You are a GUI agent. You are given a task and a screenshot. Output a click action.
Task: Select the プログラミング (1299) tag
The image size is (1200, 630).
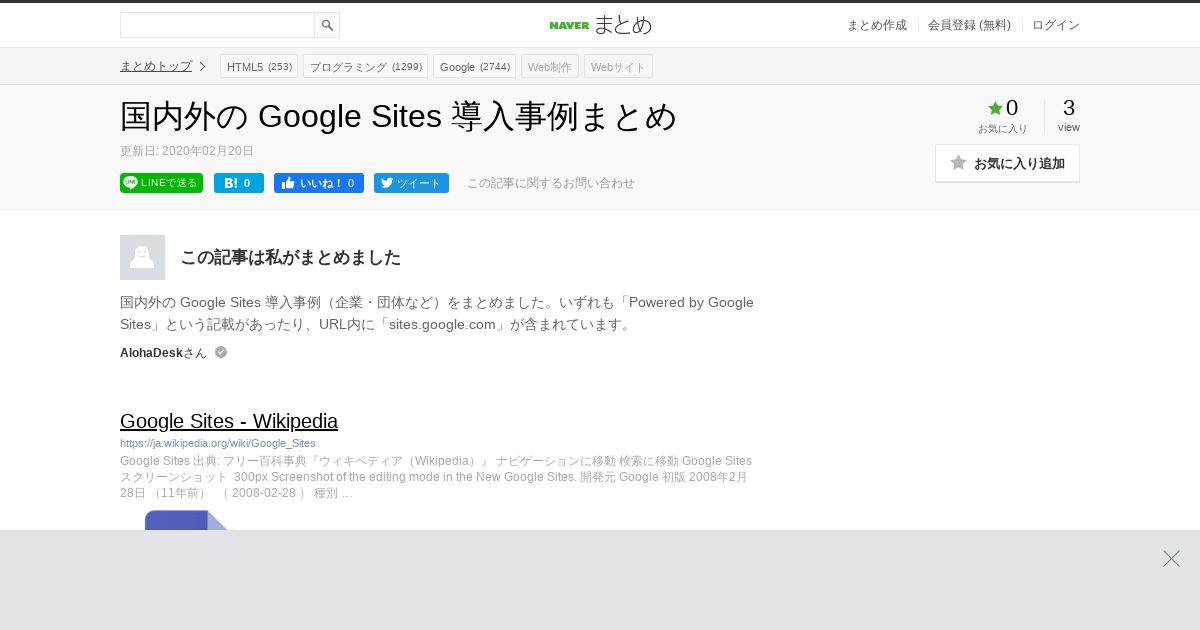click(365, 66)
